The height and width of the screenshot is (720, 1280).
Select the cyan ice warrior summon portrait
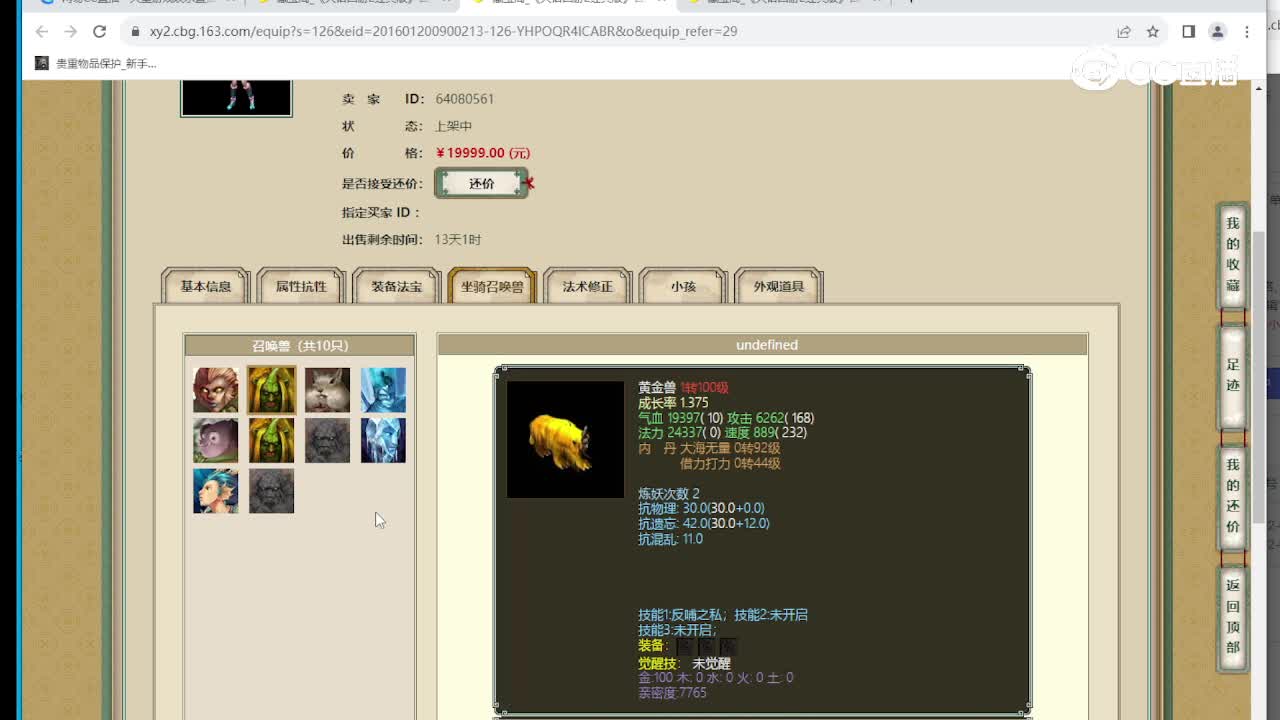384,390
